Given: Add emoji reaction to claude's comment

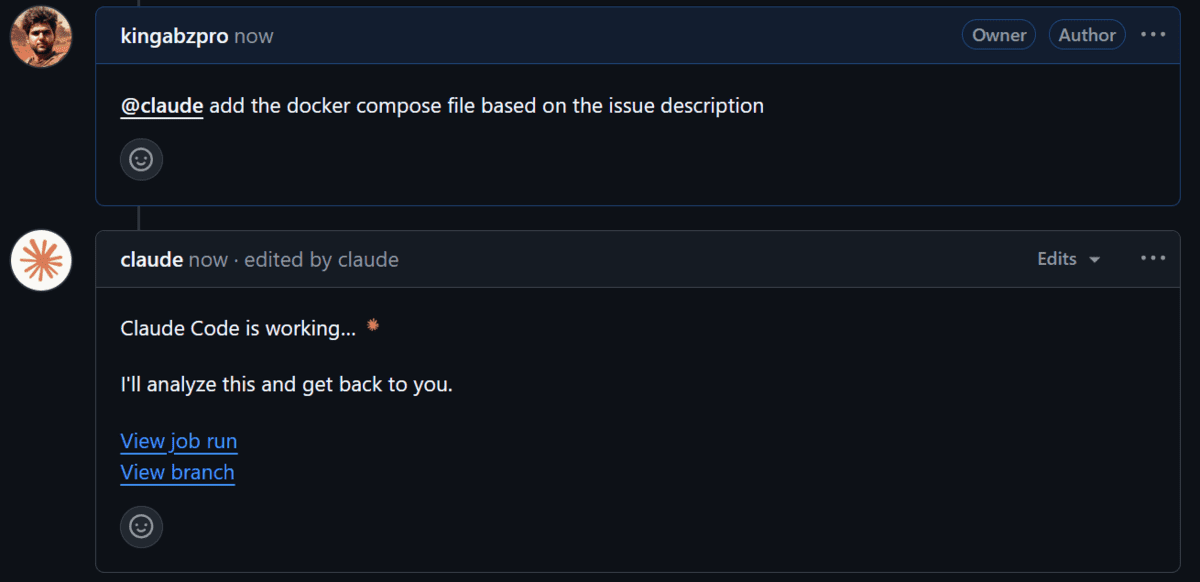Looking at the screenshot, I should [141, 526].
